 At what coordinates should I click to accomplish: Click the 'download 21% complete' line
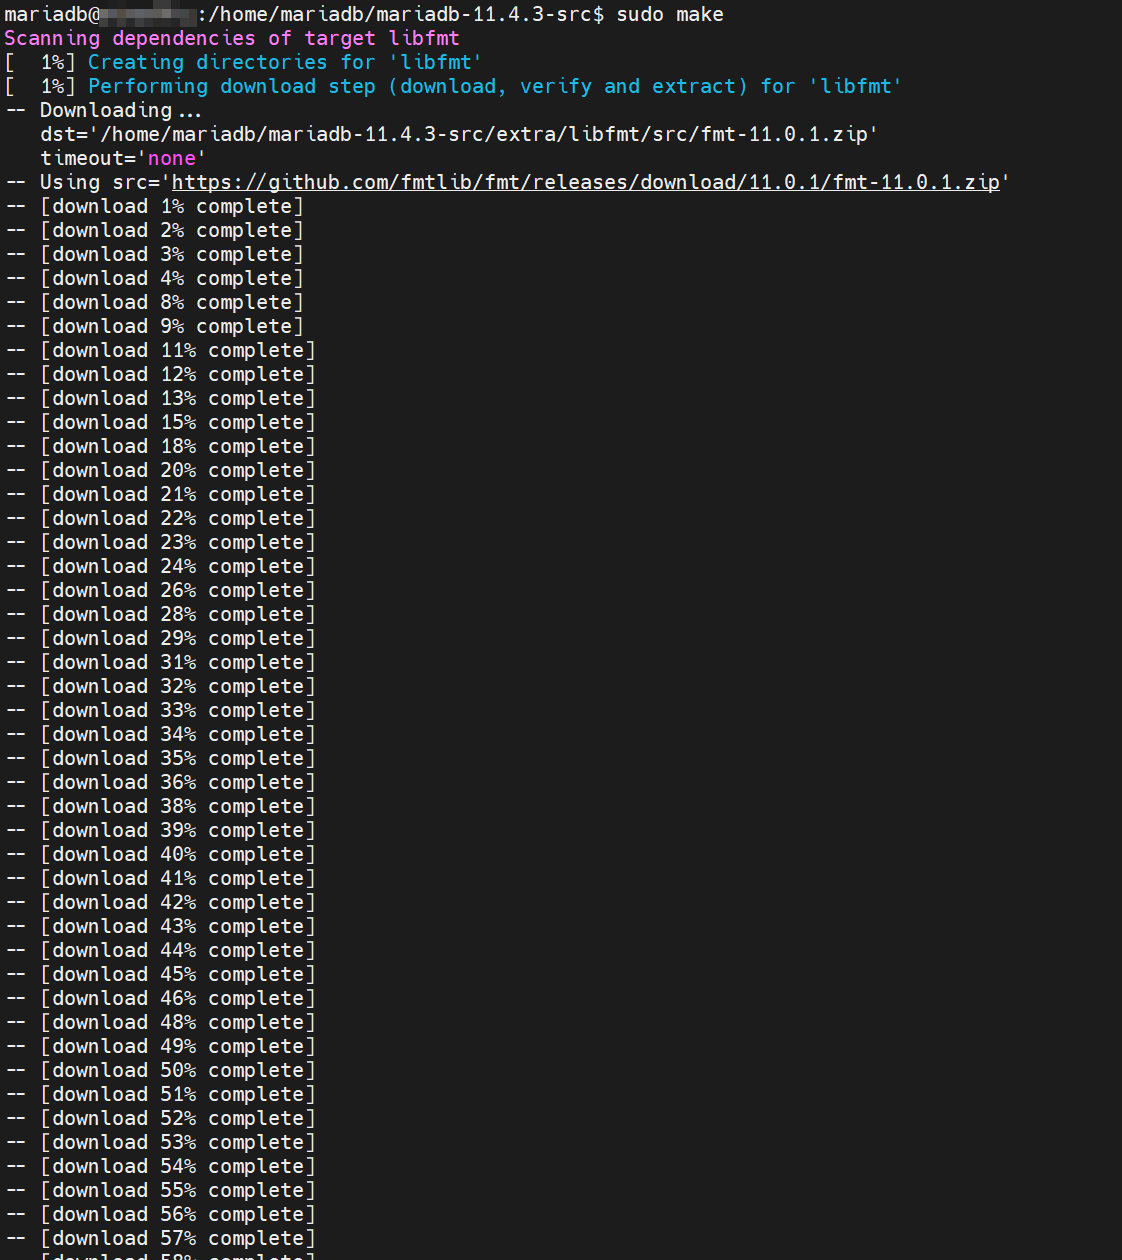(x=161, y=495)
